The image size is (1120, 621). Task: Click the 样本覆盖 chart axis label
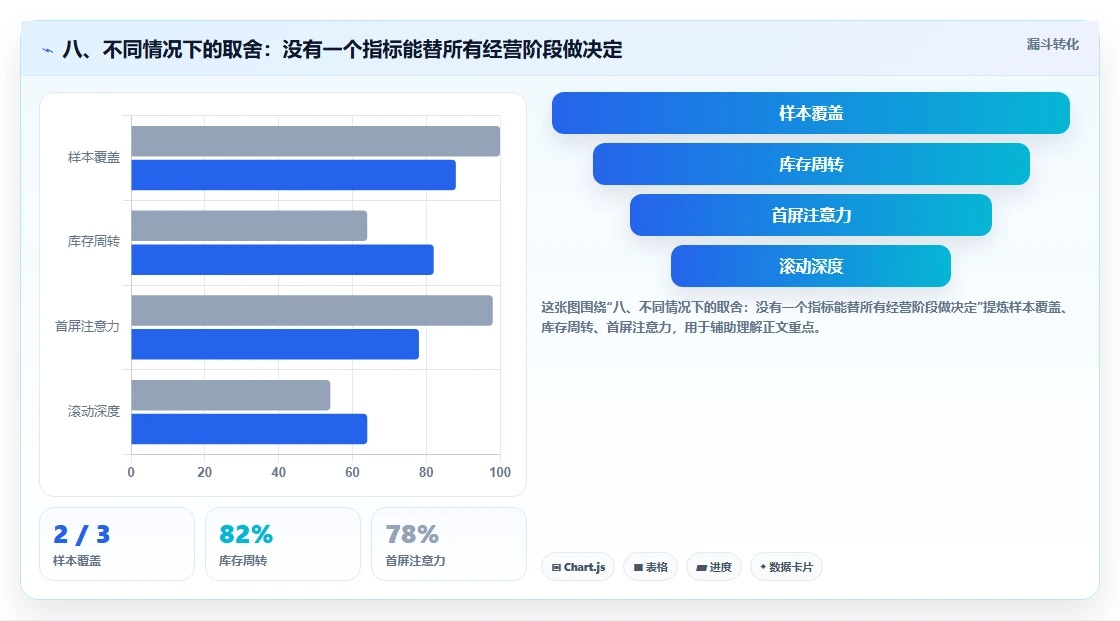pyautogui.click(x=94, y=157)
